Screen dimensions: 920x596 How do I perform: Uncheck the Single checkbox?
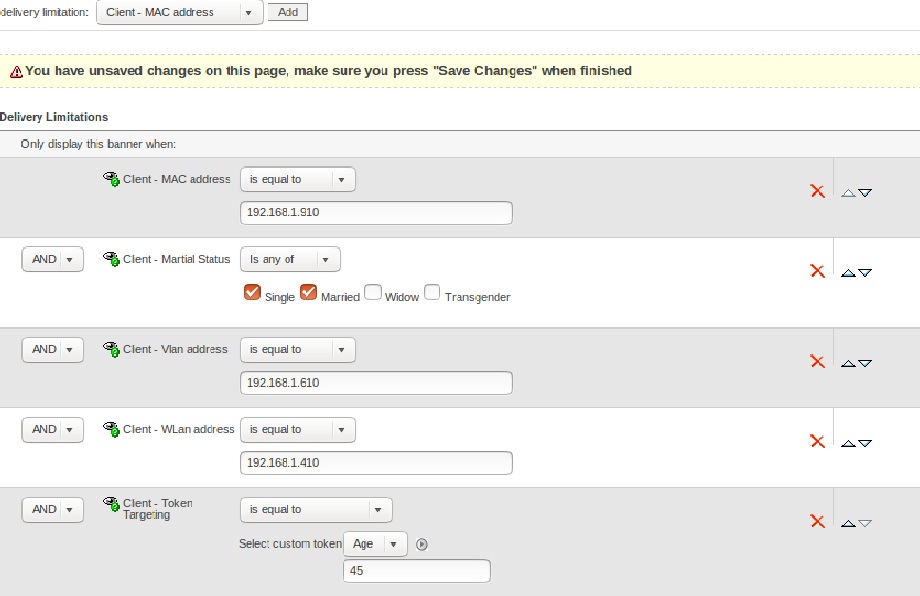[x=252, y=293]
